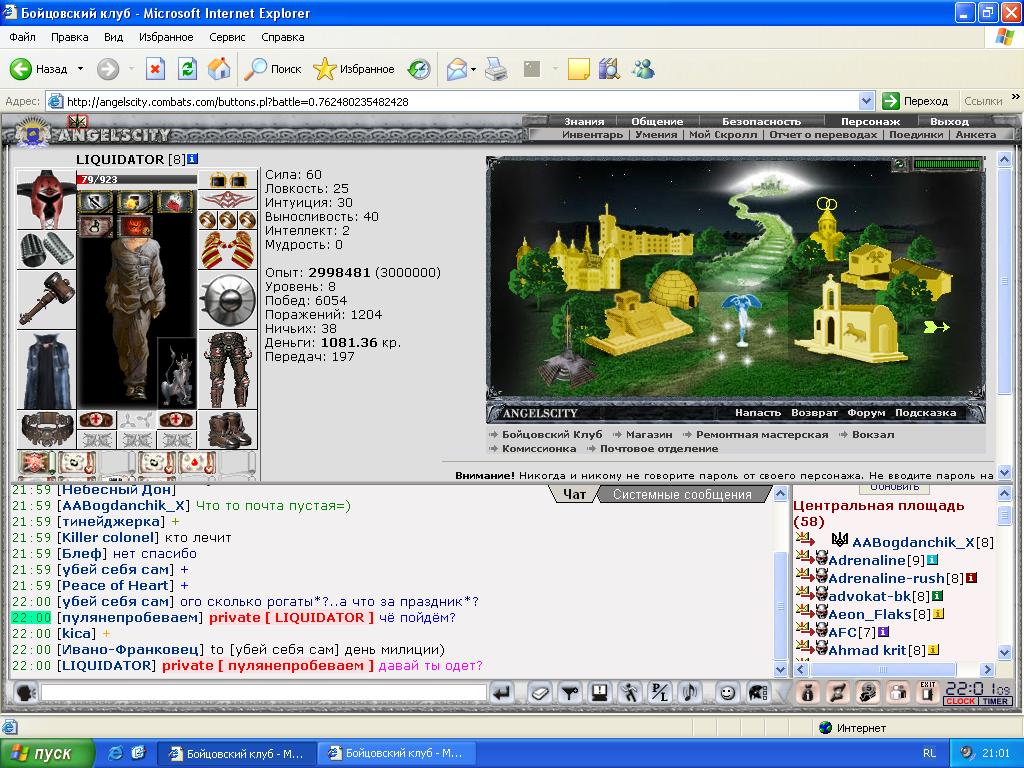Open the leather boots slot

(227, 430)
